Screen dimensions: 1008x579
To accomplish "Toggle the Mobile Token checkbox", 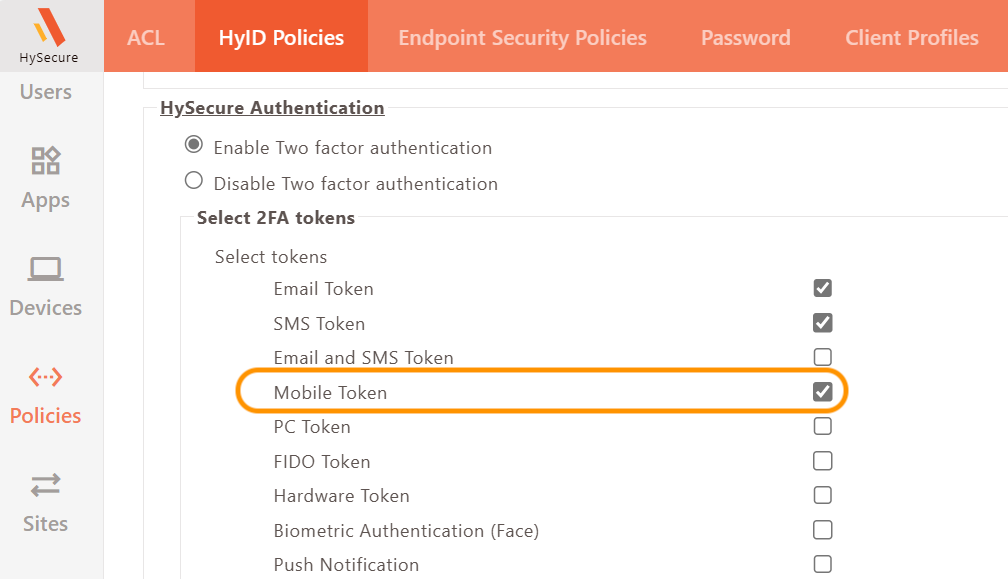I will (823, 392).
